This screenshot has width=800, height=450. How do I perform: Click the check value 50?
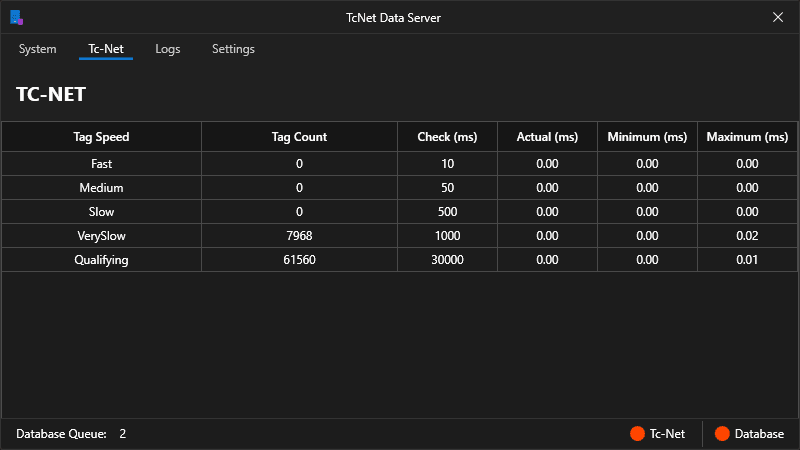447,188
